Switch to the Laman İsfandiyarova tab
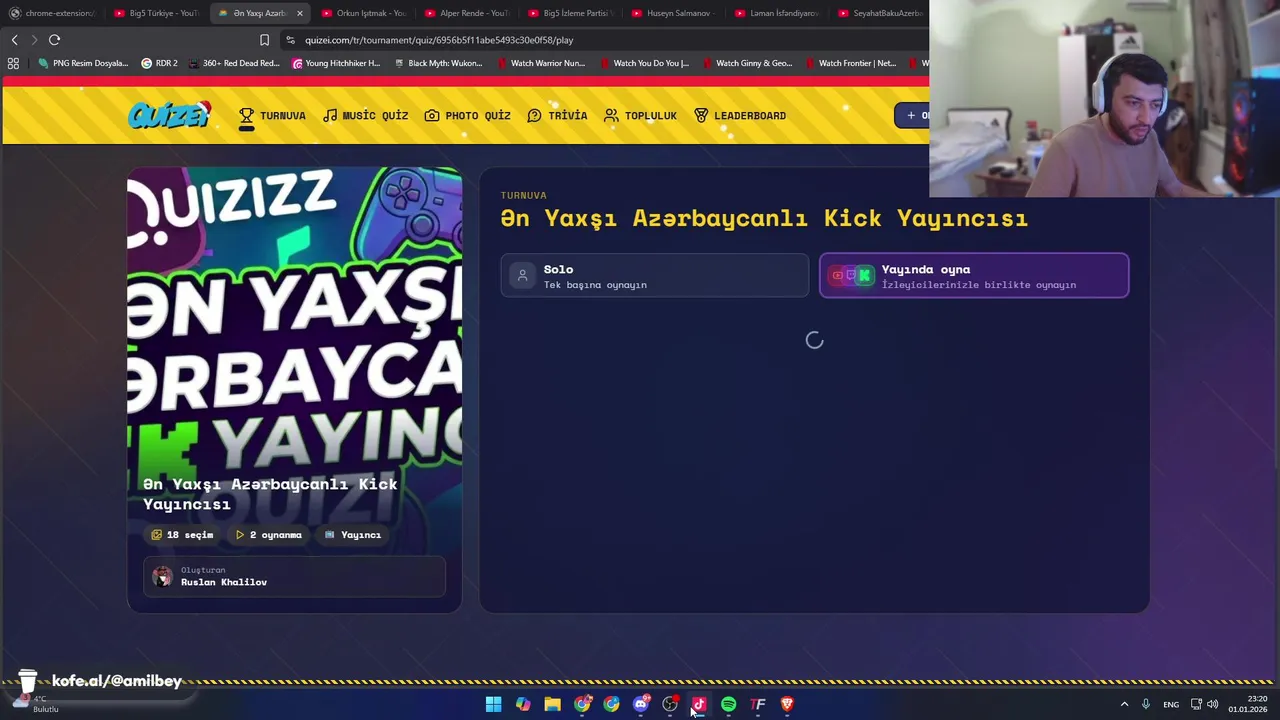This screenshot has height=720, width=1280. [778, 13]
